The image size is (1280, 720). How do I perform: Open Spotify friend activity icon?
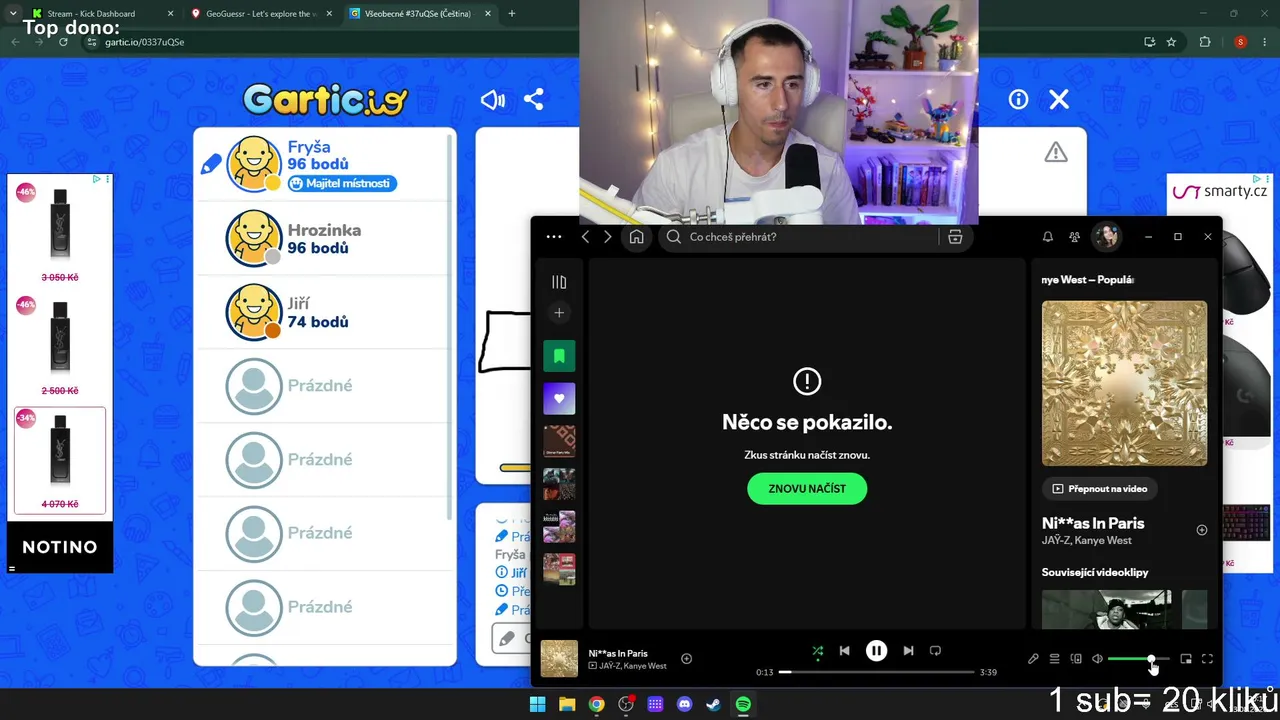pos(1074,237)
